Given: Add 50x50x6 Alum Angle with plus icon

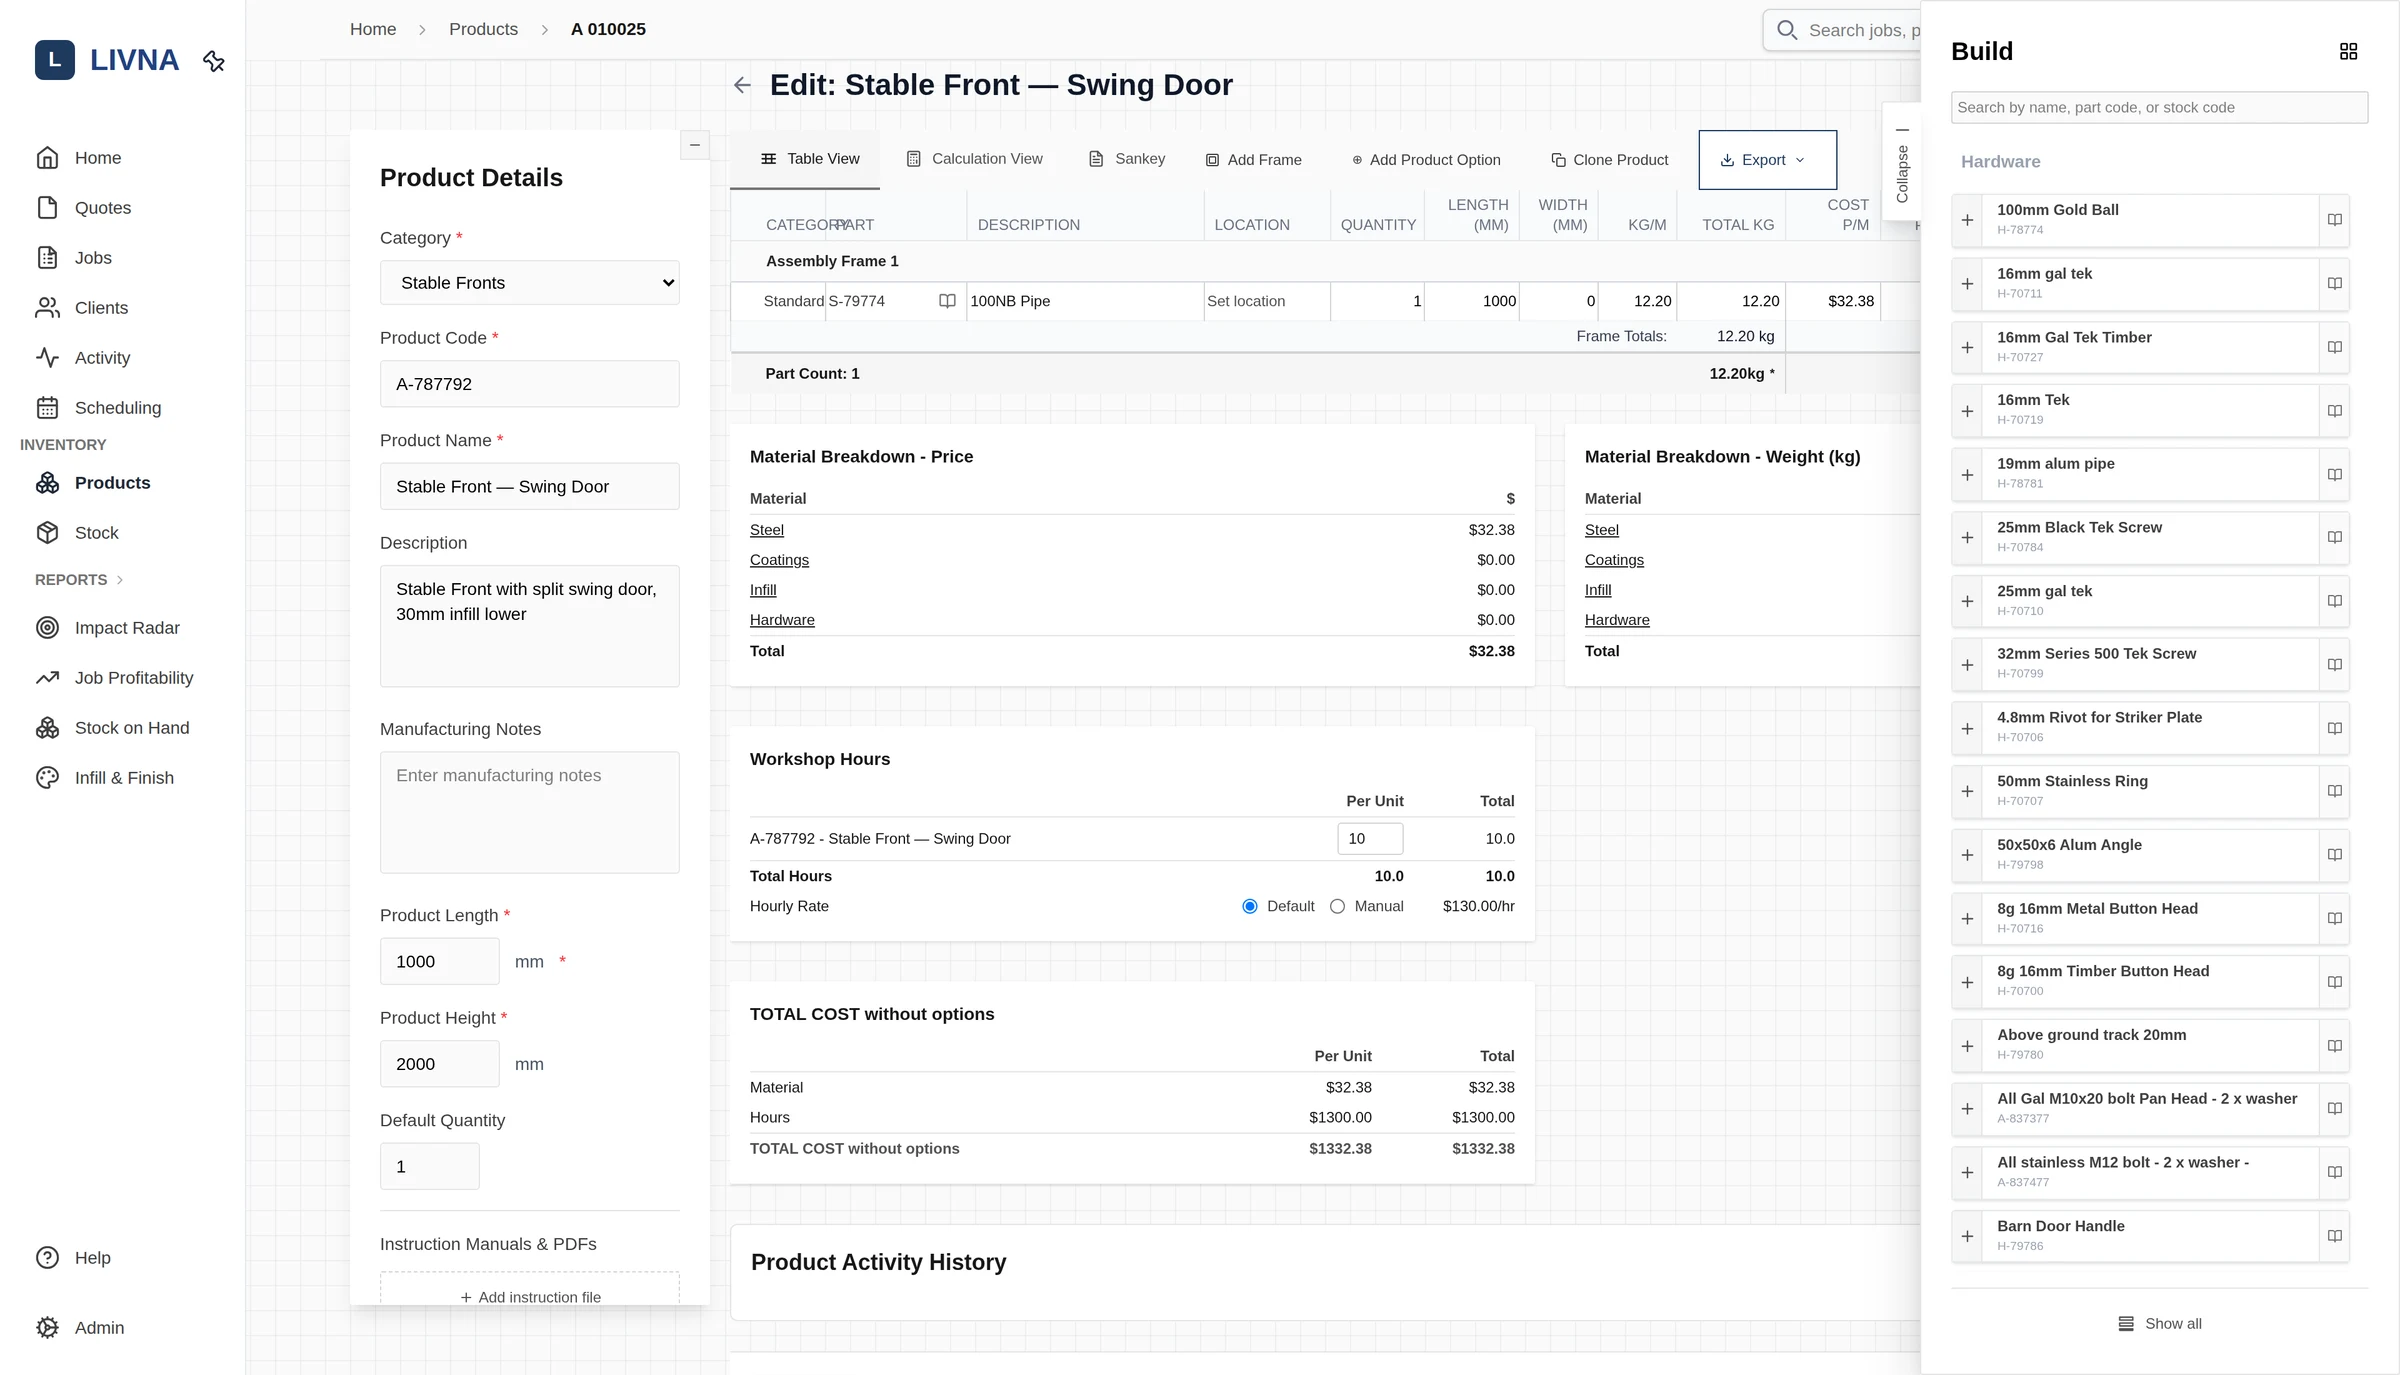Looking at the screenshot, I should click(1967, 855).
